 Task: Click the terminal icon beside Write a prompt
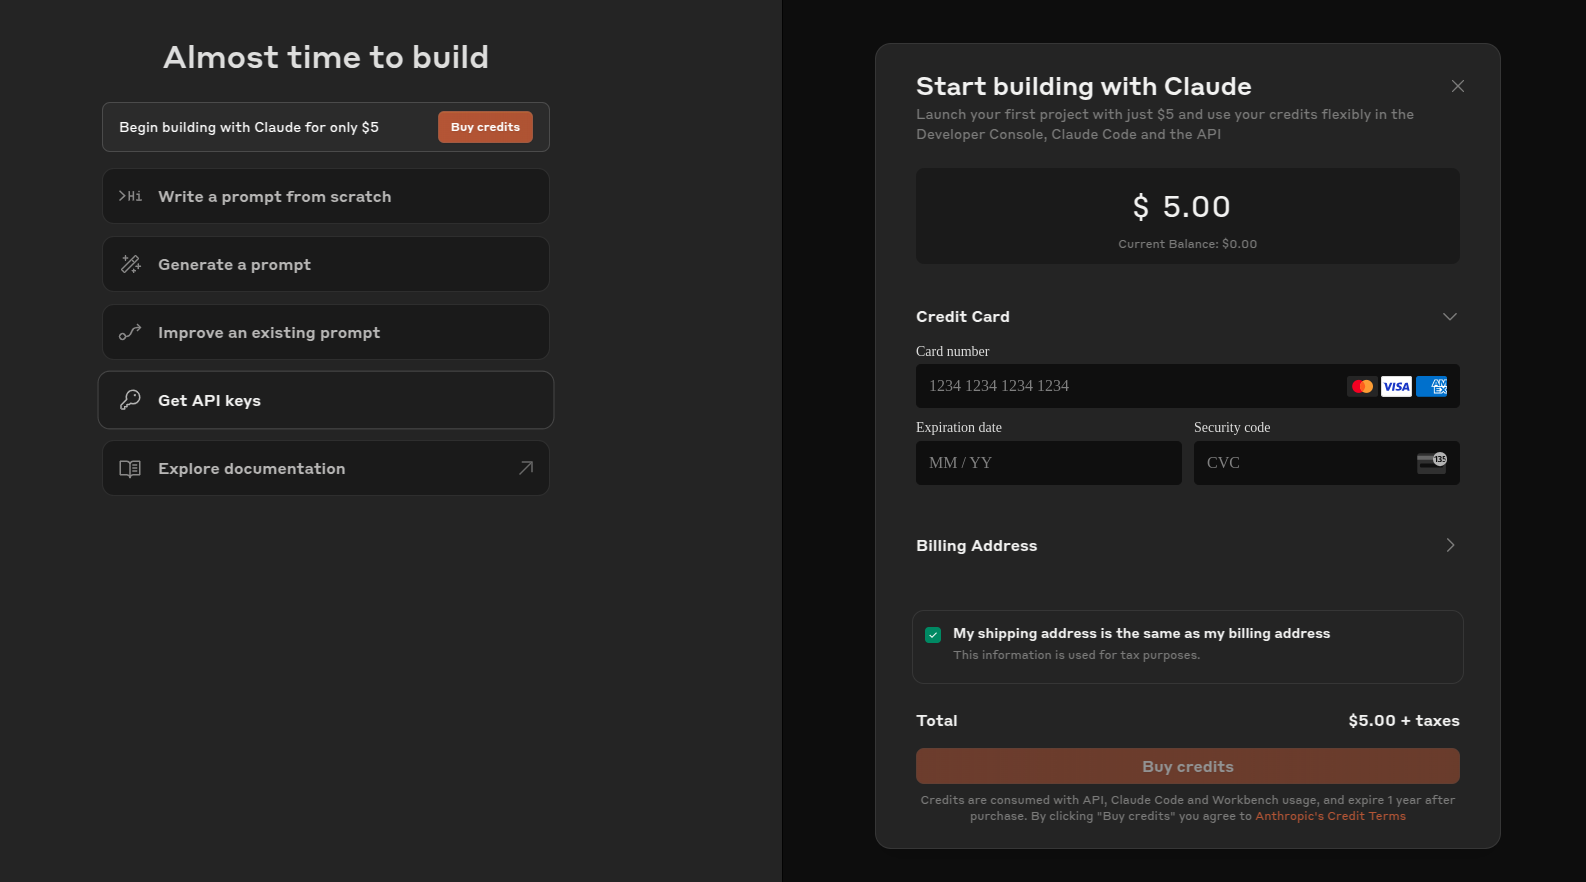tap(130, 196)
